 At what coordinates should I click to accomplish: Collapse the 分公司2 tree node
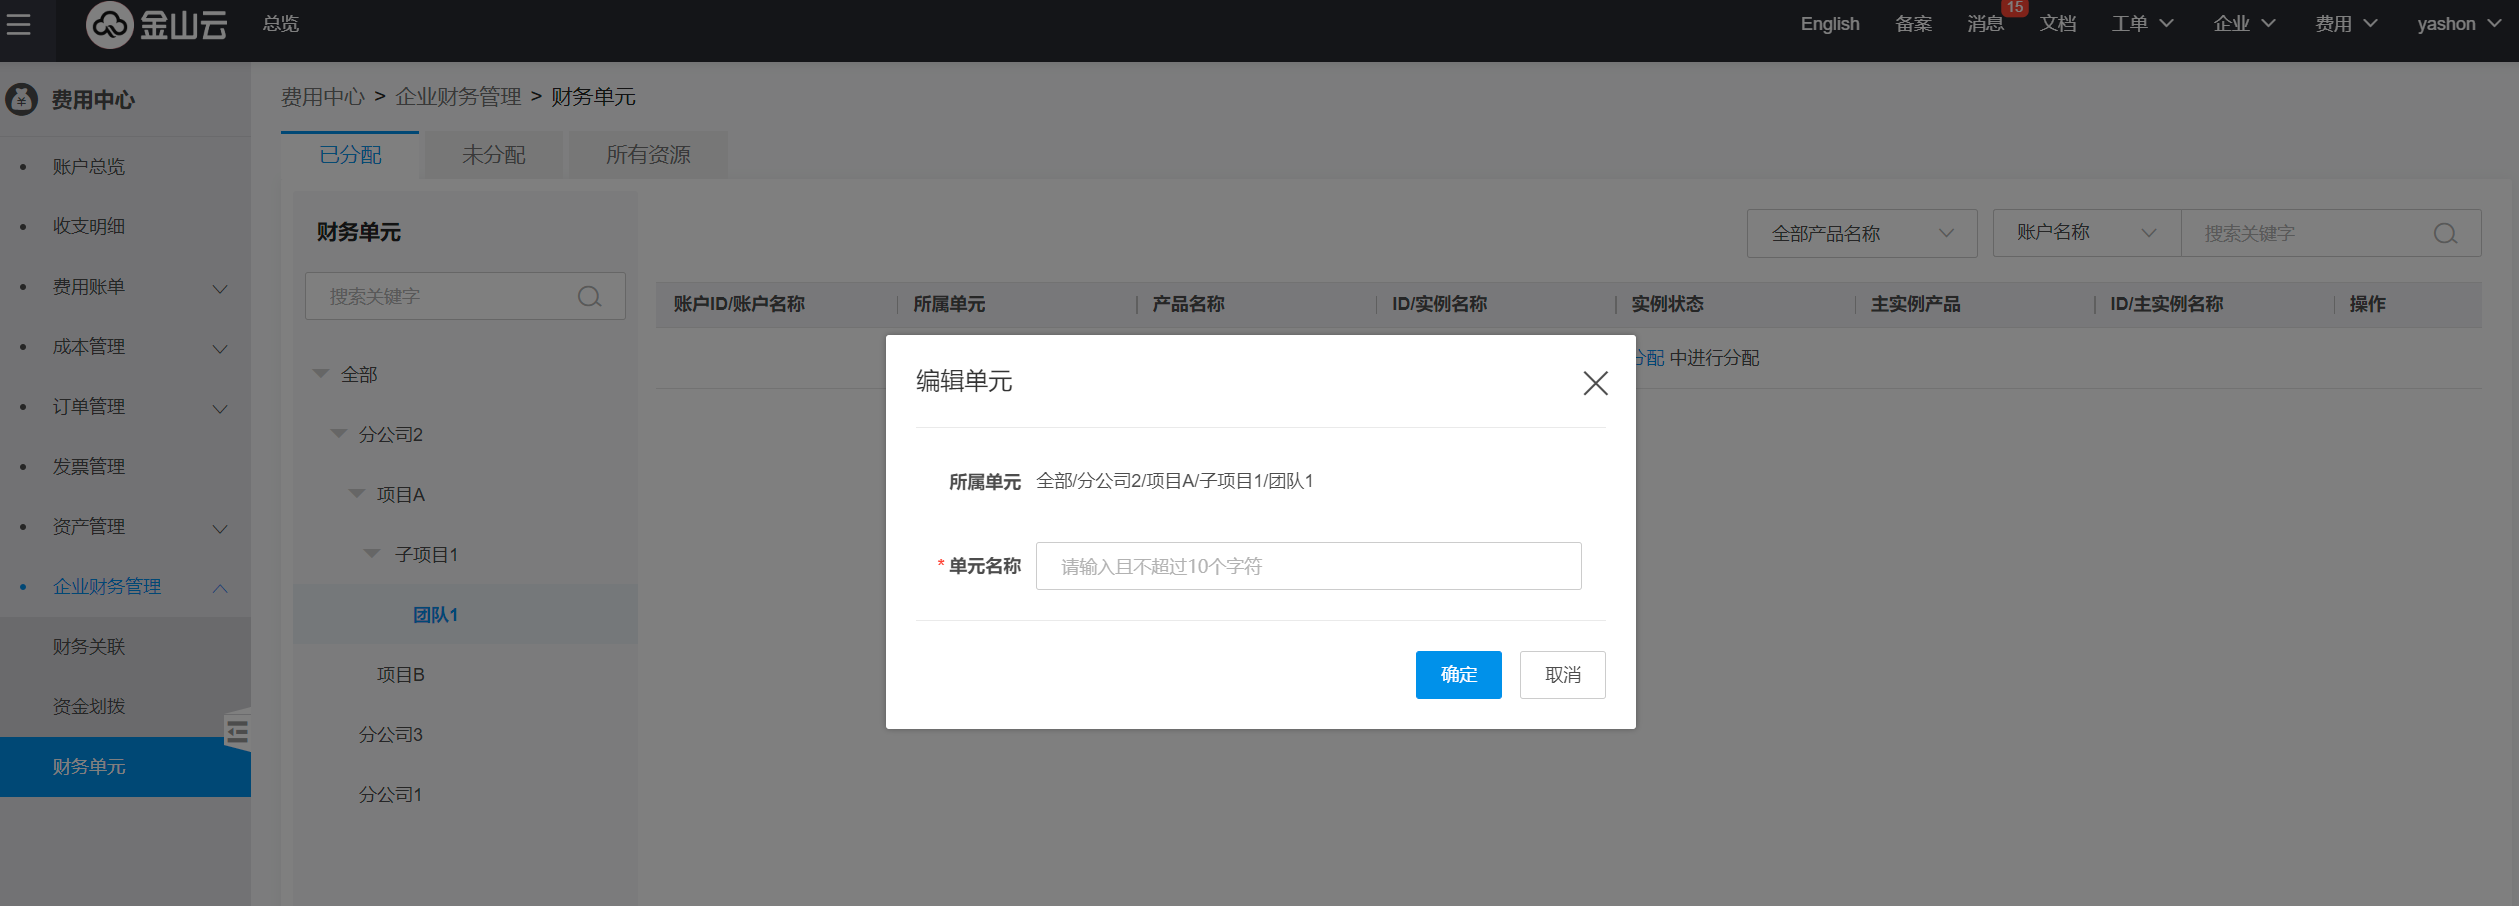[339, 434]
